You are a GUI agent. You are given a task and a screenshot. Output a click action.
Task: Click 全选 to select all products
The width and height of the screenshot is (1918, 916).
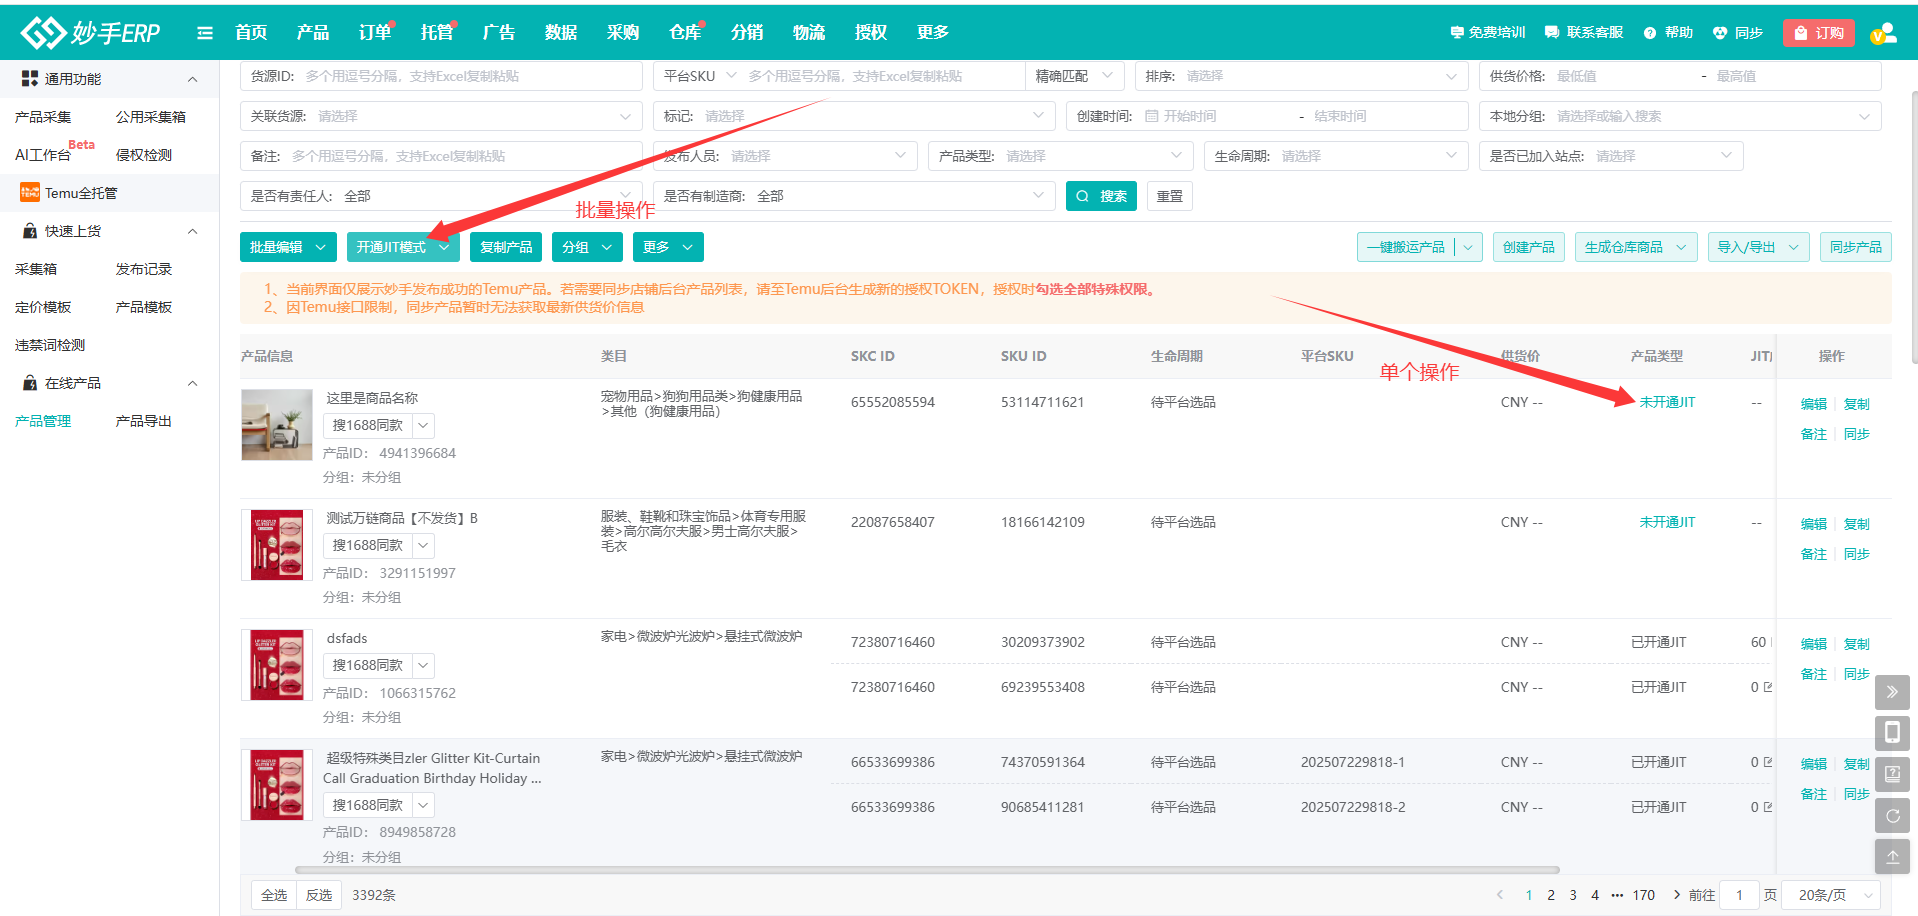pos(274,895)
